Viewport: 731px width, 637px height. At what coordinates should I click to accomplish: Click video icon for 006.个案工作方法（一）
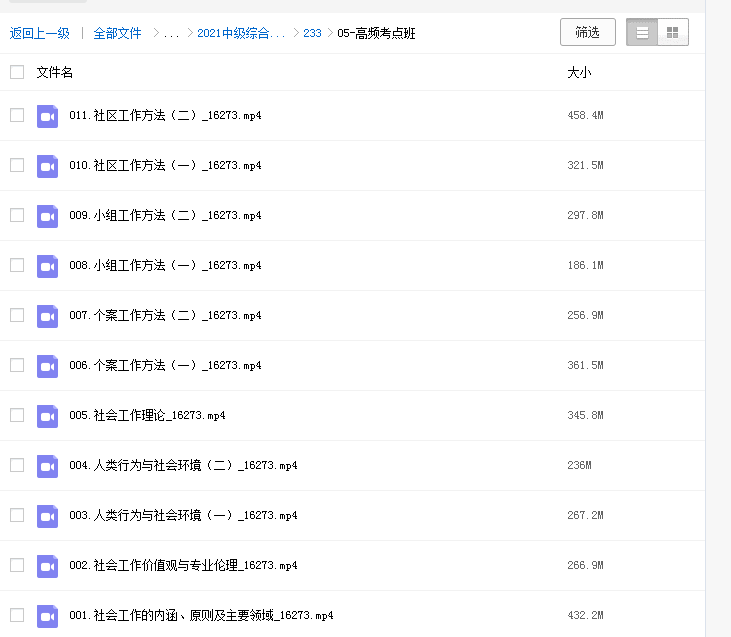click(x=48, y=366)
